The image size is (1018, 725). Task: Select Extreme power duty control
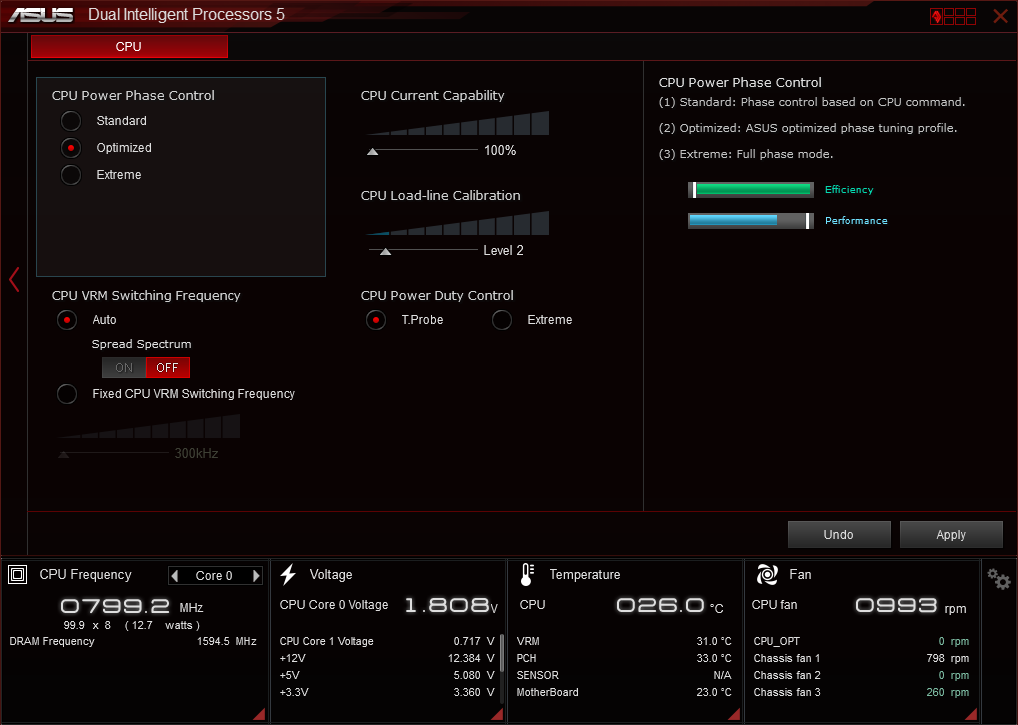tap(502, 320)
